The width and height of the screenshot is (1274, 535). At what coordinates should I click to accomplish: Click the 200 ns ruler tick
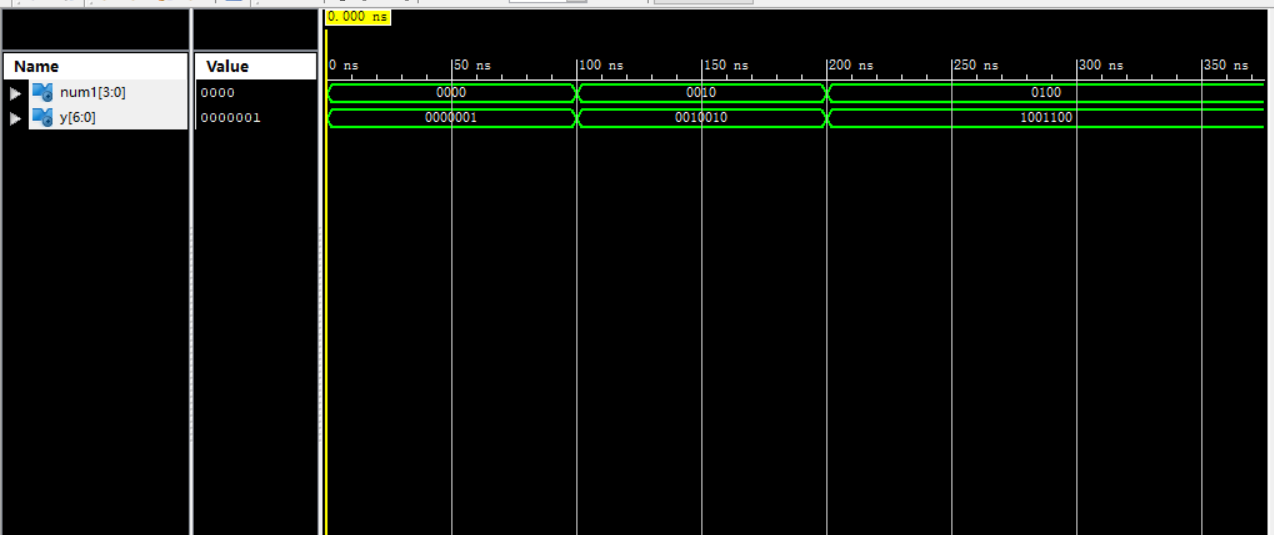(851, 66)
